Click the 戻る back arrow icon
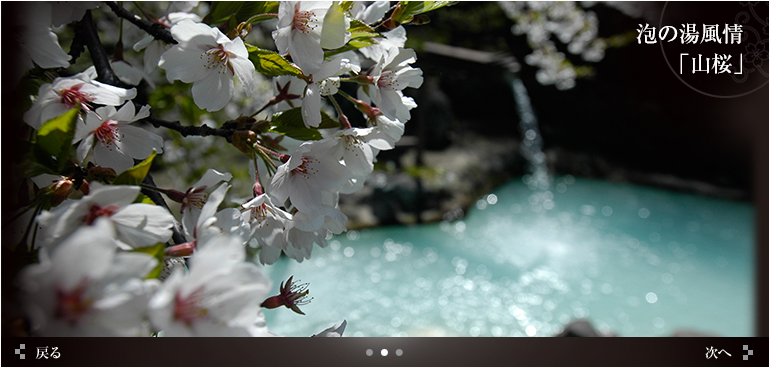The image size is (770, 368). click(20, 352)
